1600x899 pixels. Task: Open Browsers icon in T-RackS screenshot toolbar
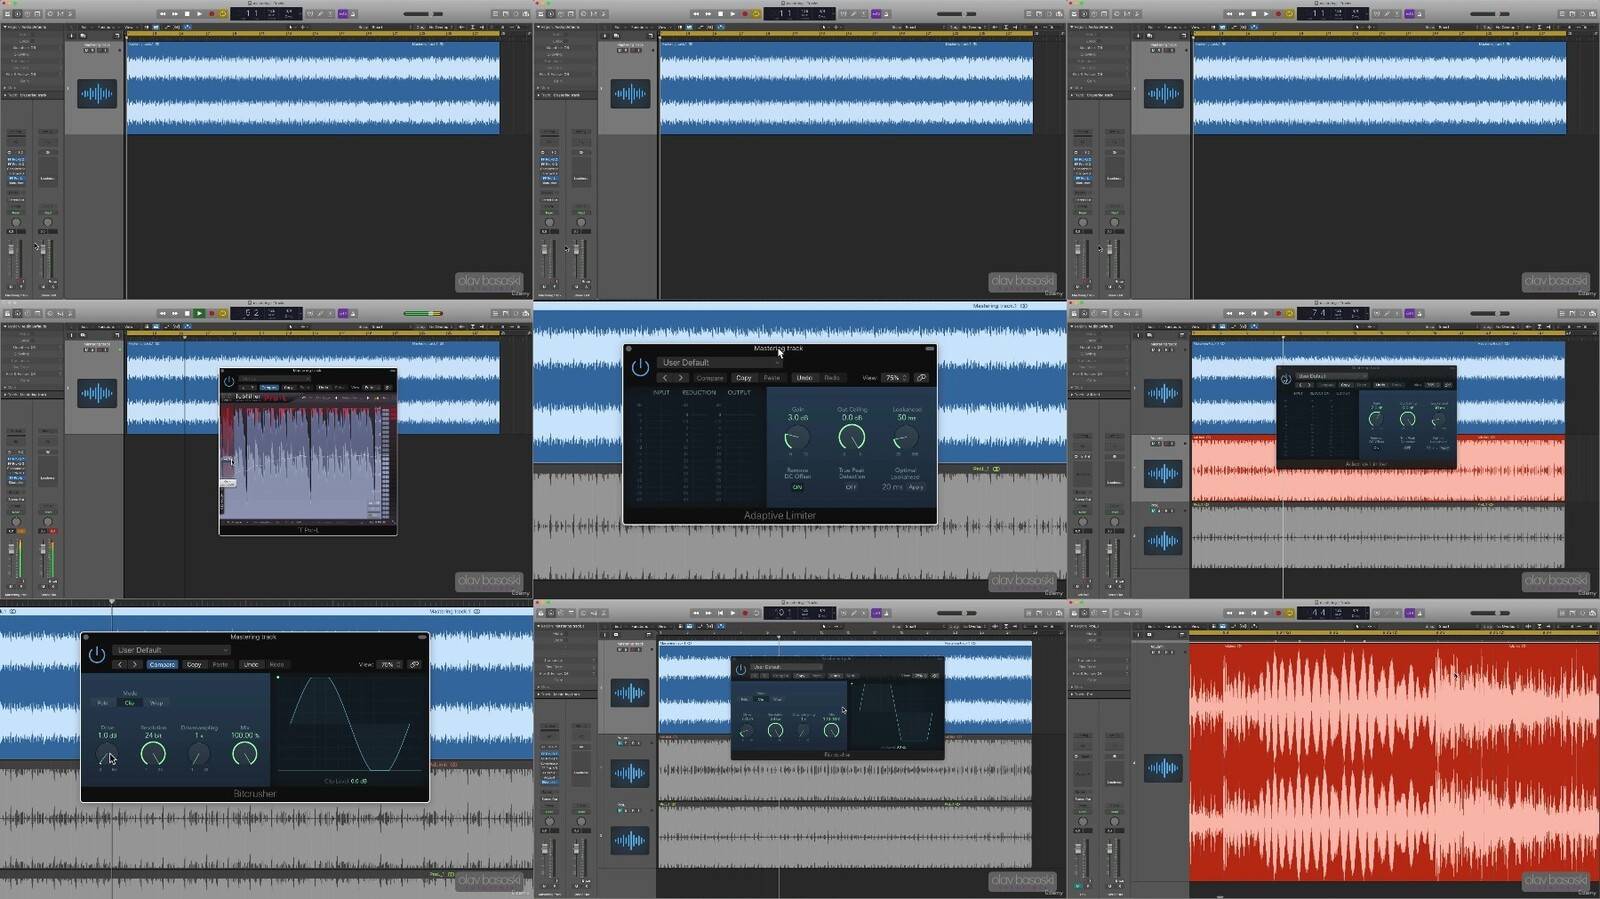click(x=526, y=313)
